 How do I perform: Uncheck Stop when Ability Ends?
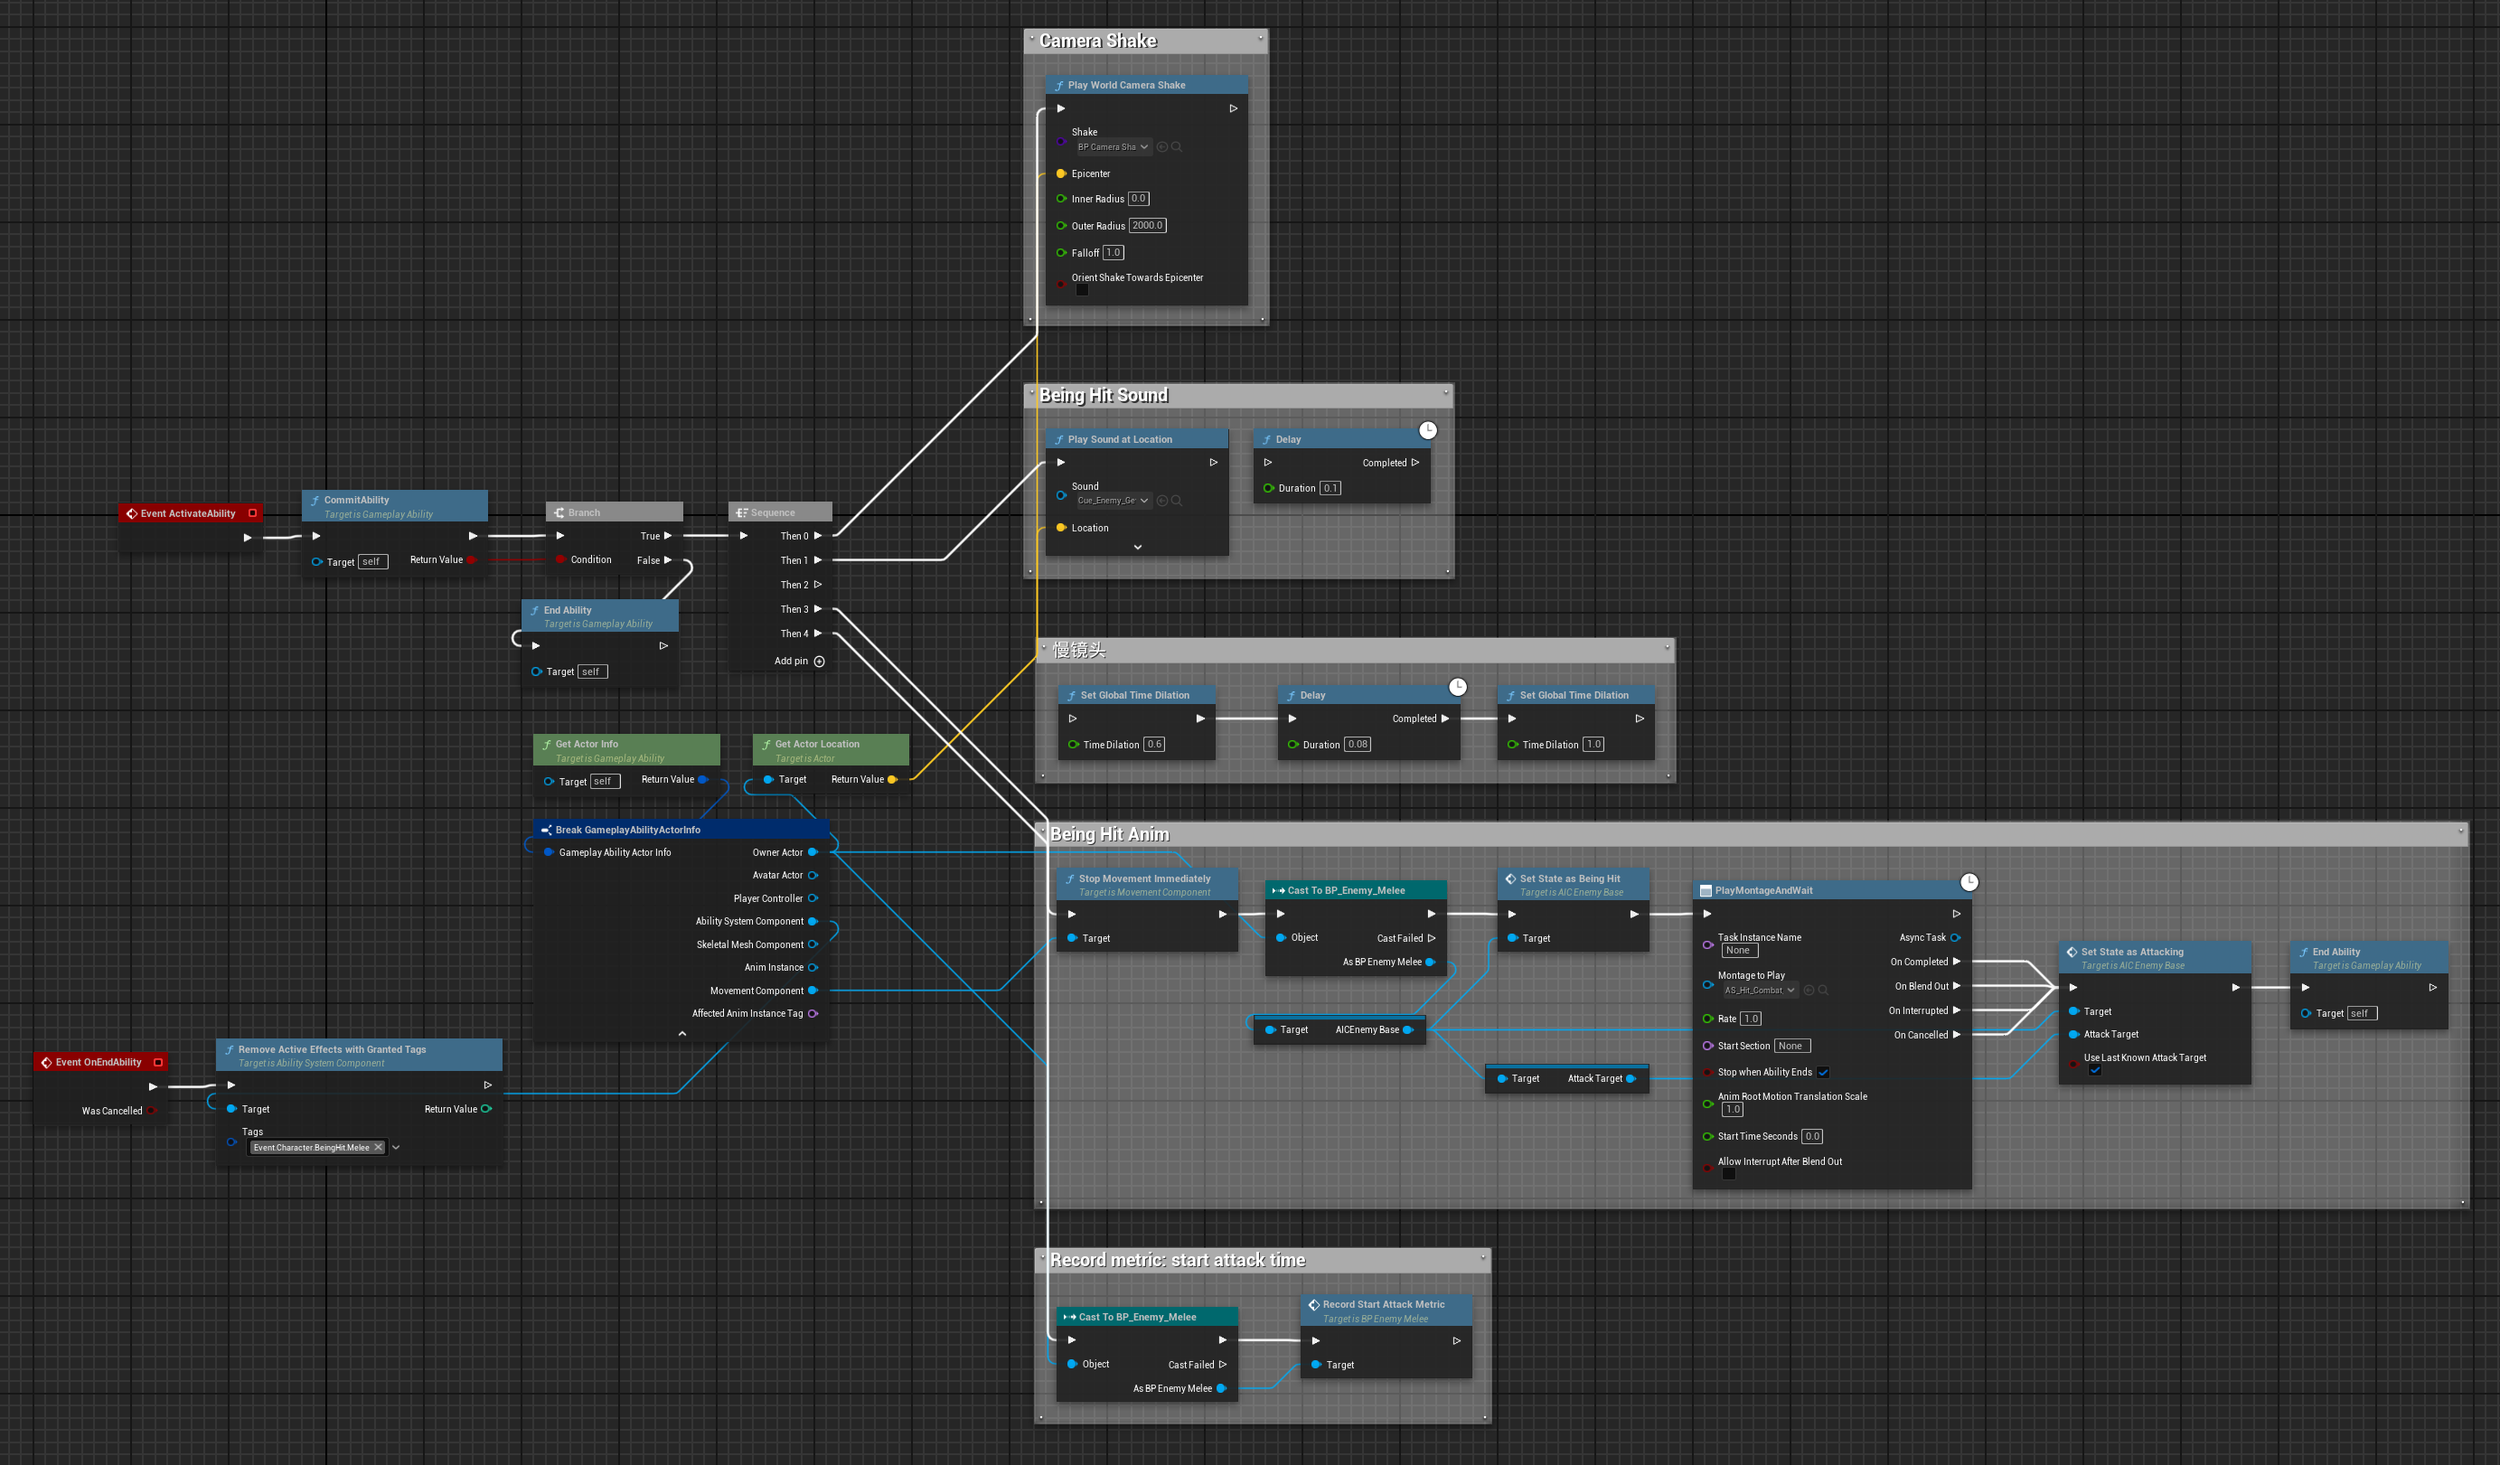pos(1823,1072)
